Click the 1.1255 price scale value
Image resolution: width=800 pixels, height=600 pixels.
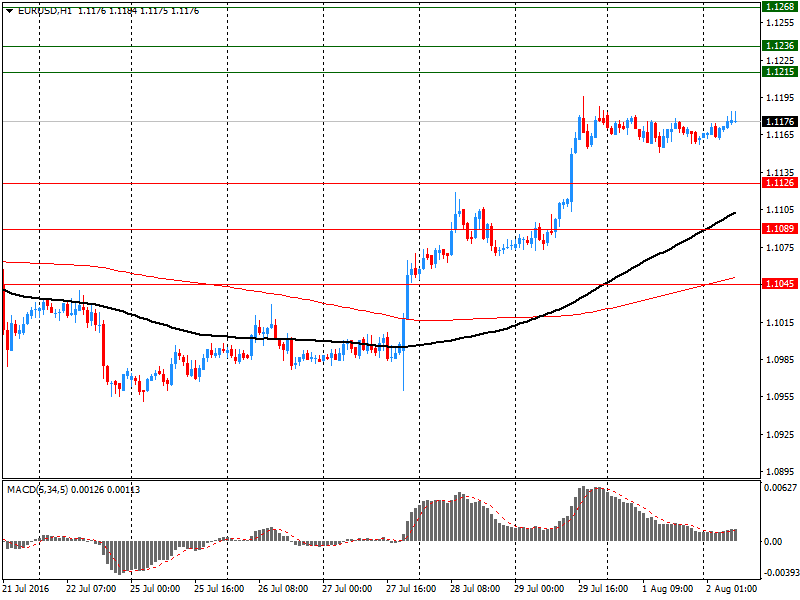(x=780, y=22)
